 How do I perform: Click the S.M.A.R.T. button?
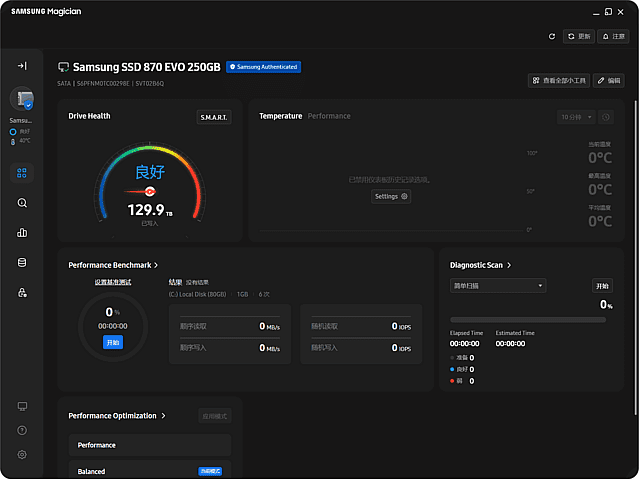(214, 117)
